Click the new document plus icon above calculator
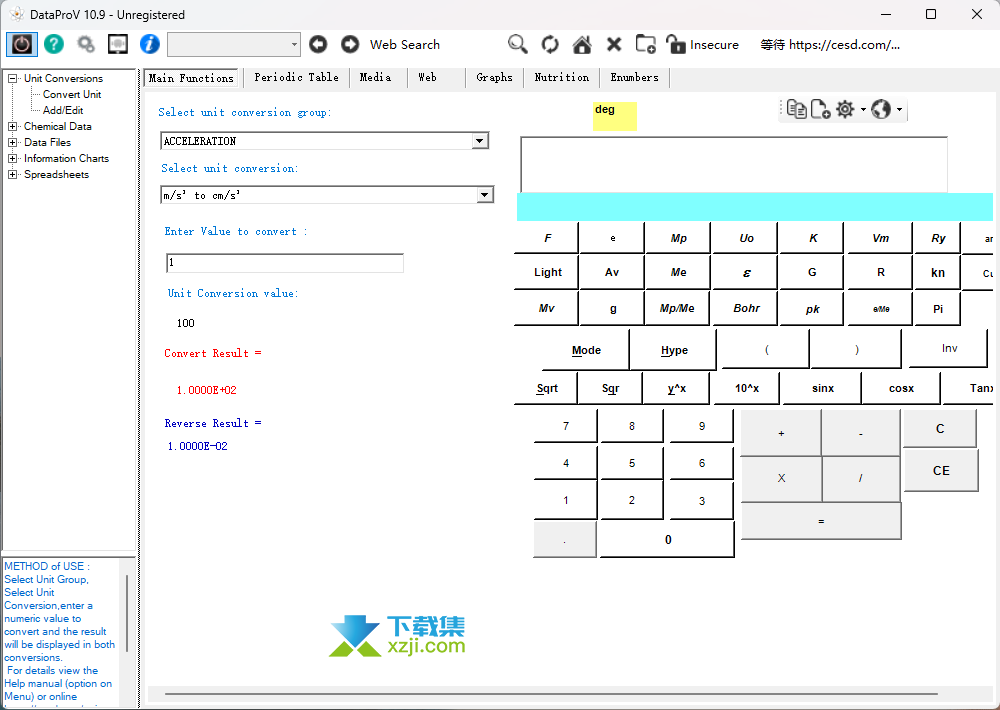The width and height of the screenshot is (1000, 710). point(820,109)
